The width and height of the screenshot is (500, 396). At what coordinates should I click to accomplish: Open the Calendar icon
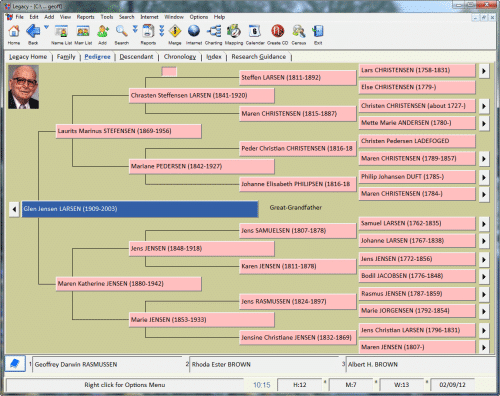coord(255,31)
